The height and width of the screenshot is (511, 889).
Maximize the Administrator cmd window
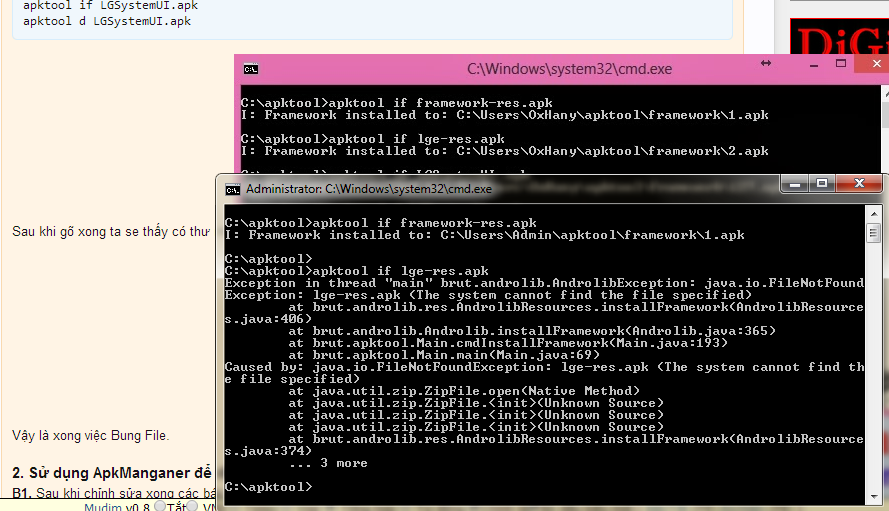tap(822, 183)
